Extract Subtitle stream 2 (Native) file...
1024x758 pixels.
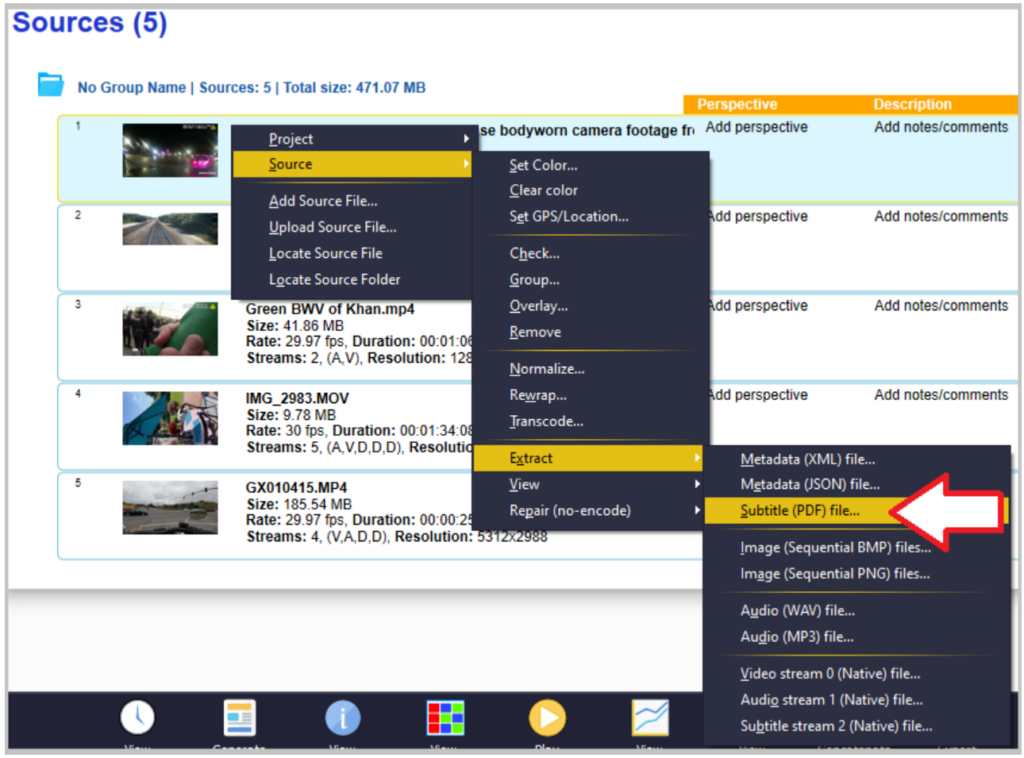(x=857, y=726)
